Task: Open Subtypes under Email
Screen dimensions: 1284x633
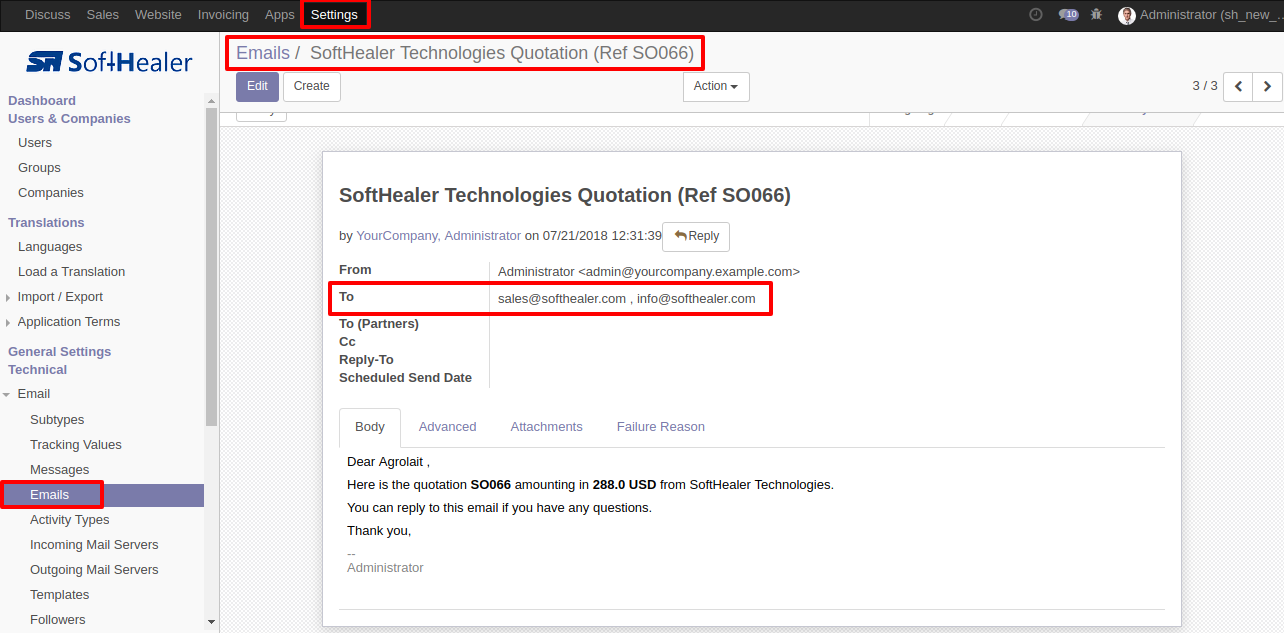Action: point(57,420)
